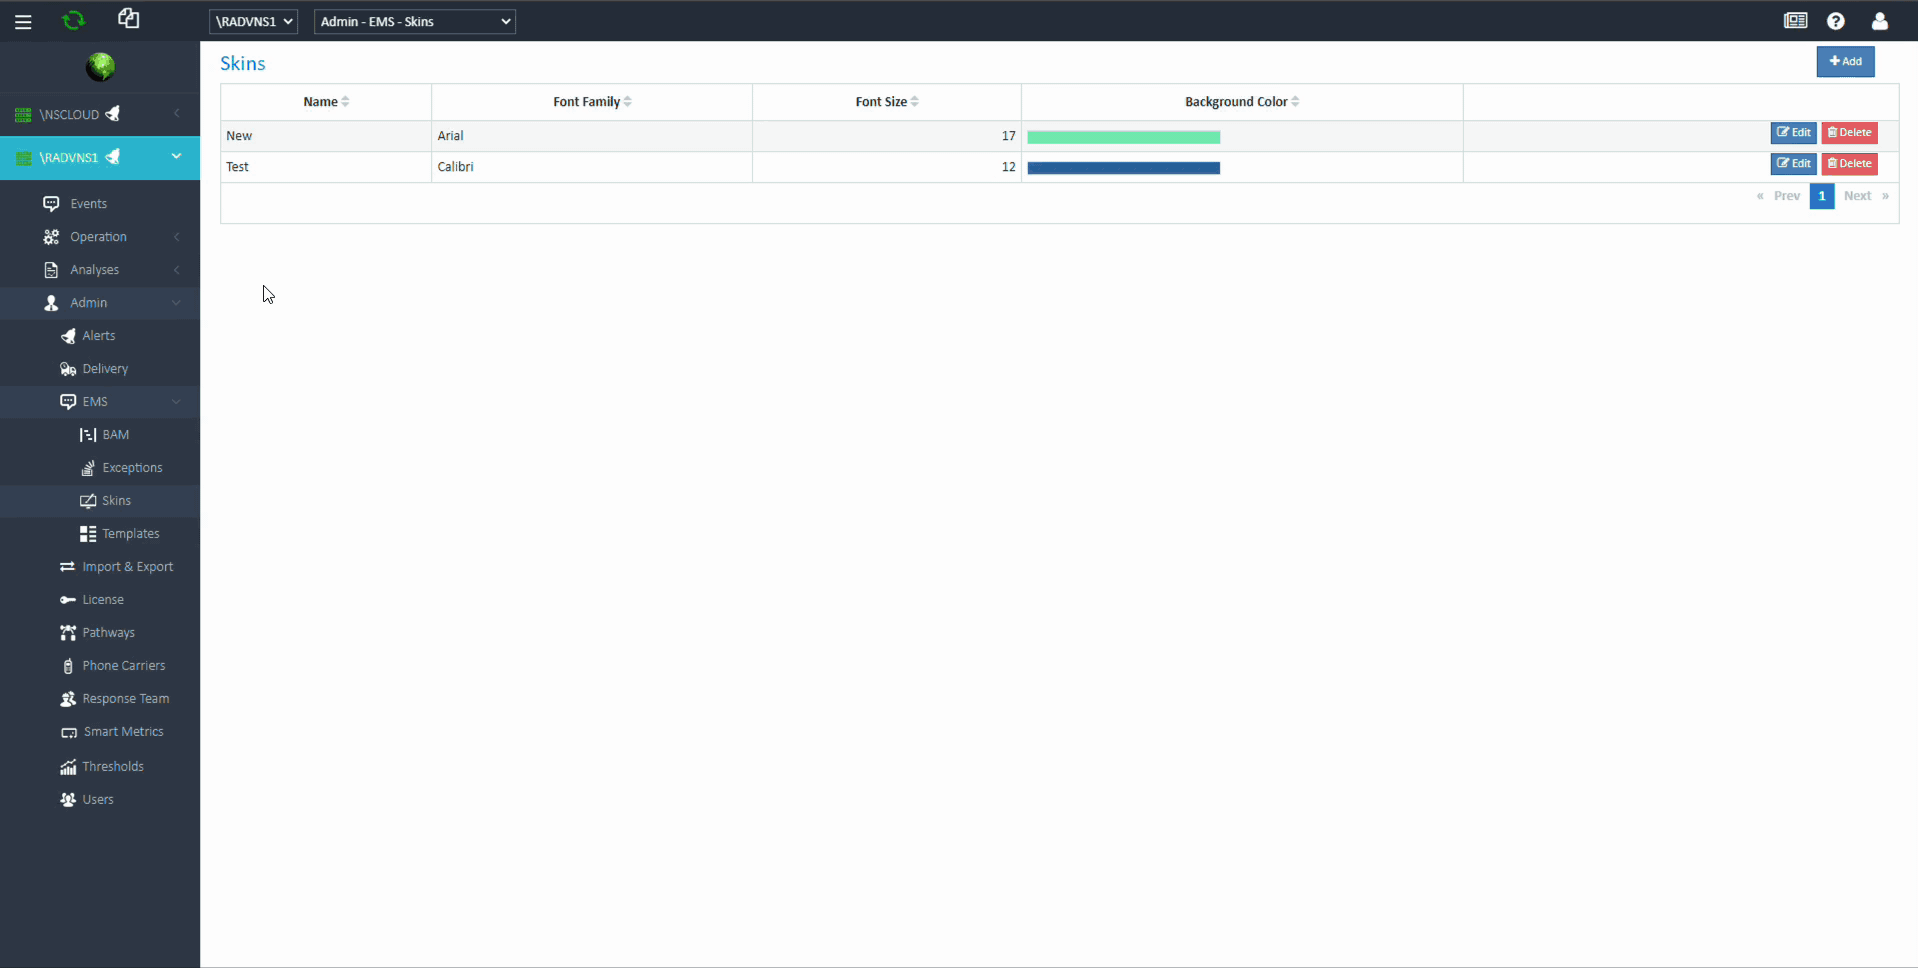
Task: Click the Skins page heading
Action: click(x=243, y=63)
